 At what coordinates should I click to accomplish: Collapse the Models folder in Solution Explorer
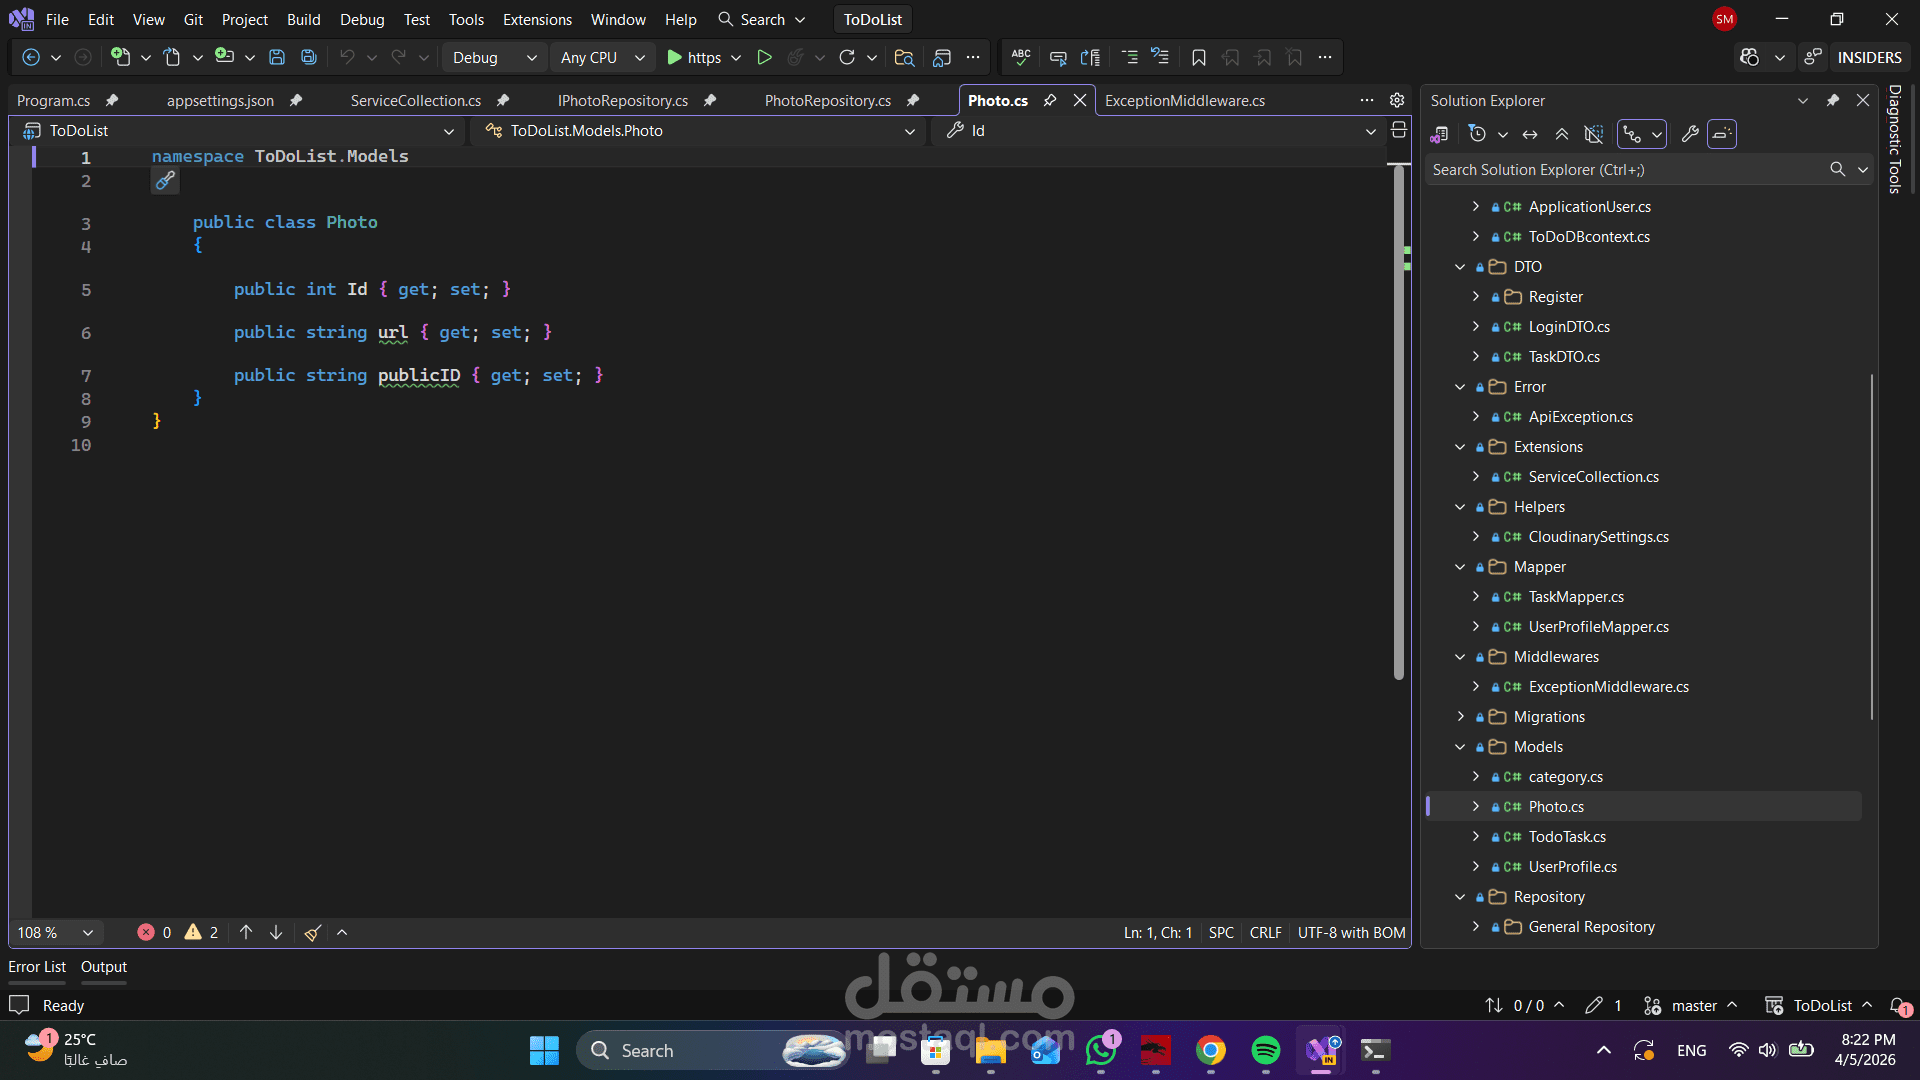(x=1460, y=747)
